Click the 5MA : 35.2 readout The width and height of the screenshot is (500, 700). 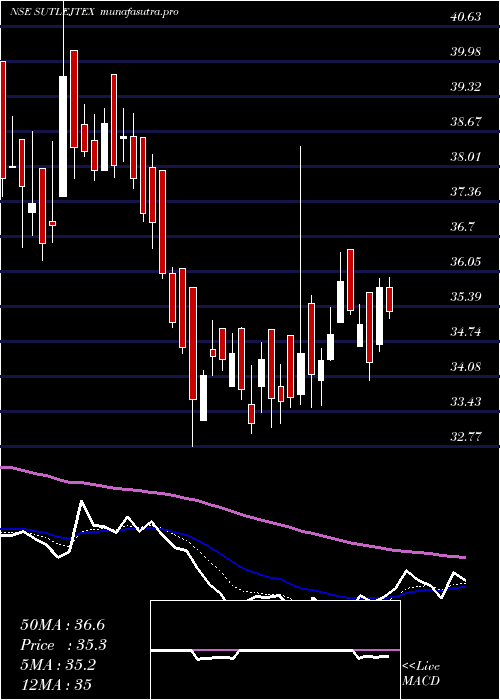pos(58,665)
